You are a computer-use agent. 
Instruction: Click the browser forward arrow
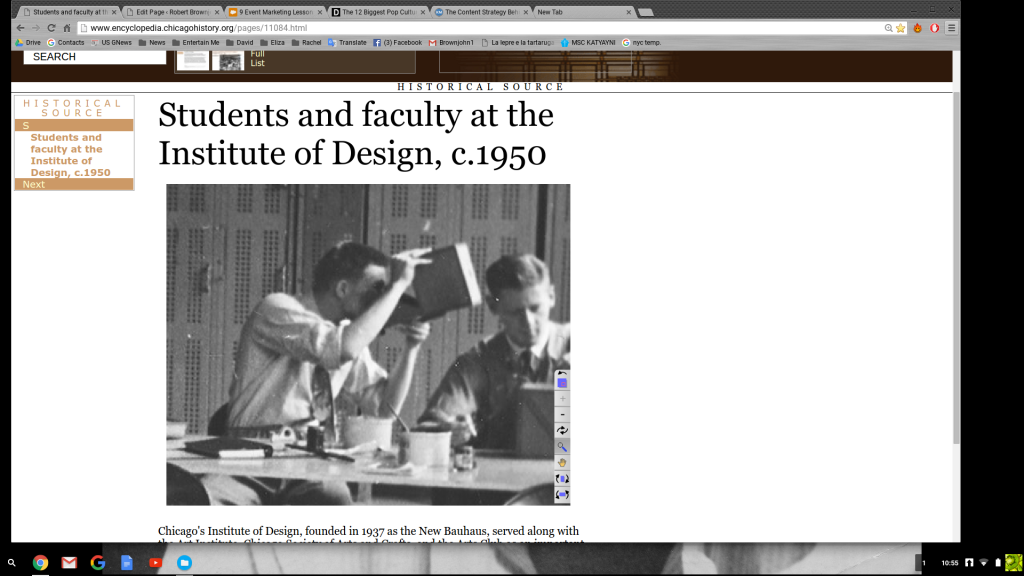[x=36, y=28]
